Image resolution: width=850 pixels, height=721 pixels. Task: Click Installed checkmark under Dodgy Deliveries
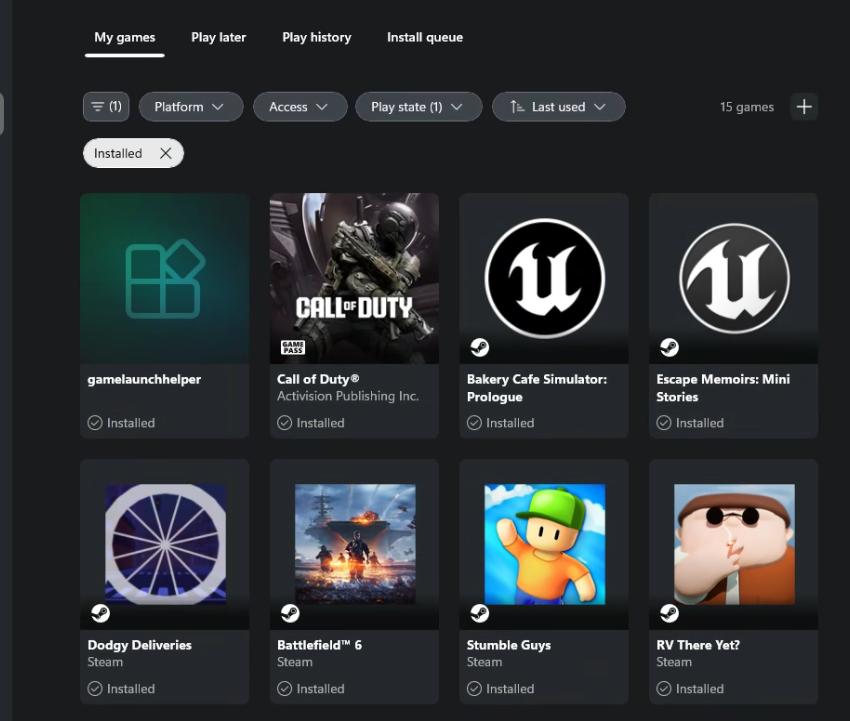pyautogui.click(x=95, y=689)
